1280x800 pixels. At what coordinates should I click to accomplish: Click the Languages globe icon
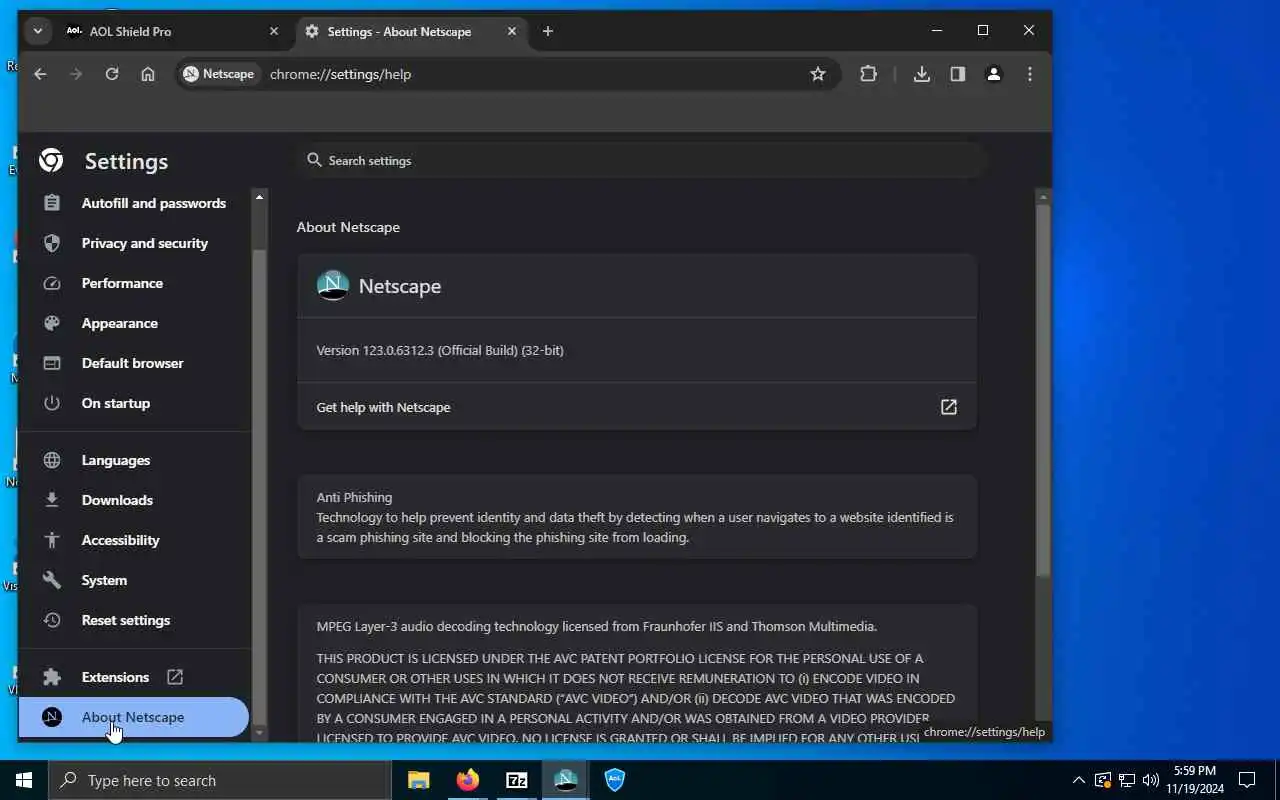click(52, 460)
